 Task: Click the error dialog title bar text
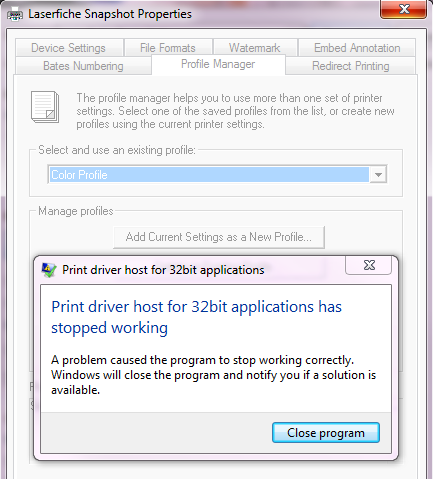(x=163, y=270)
